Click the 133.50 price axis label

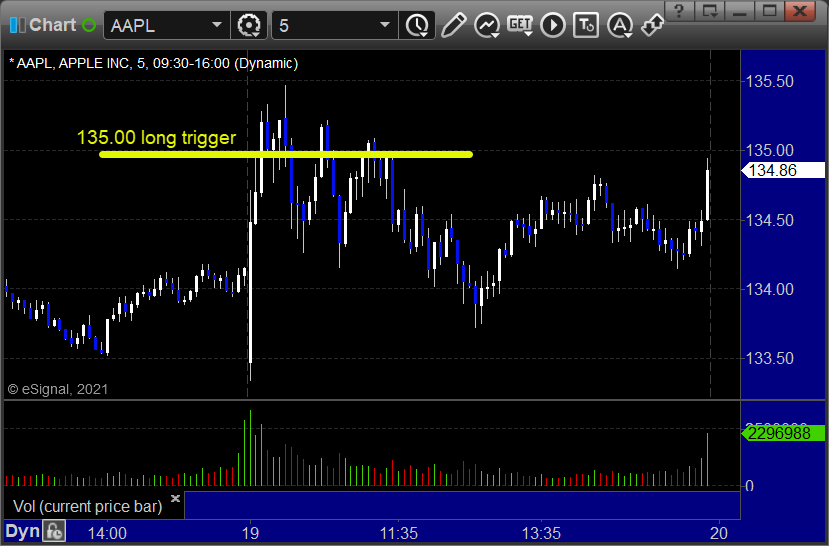click(x=770, y=358)
